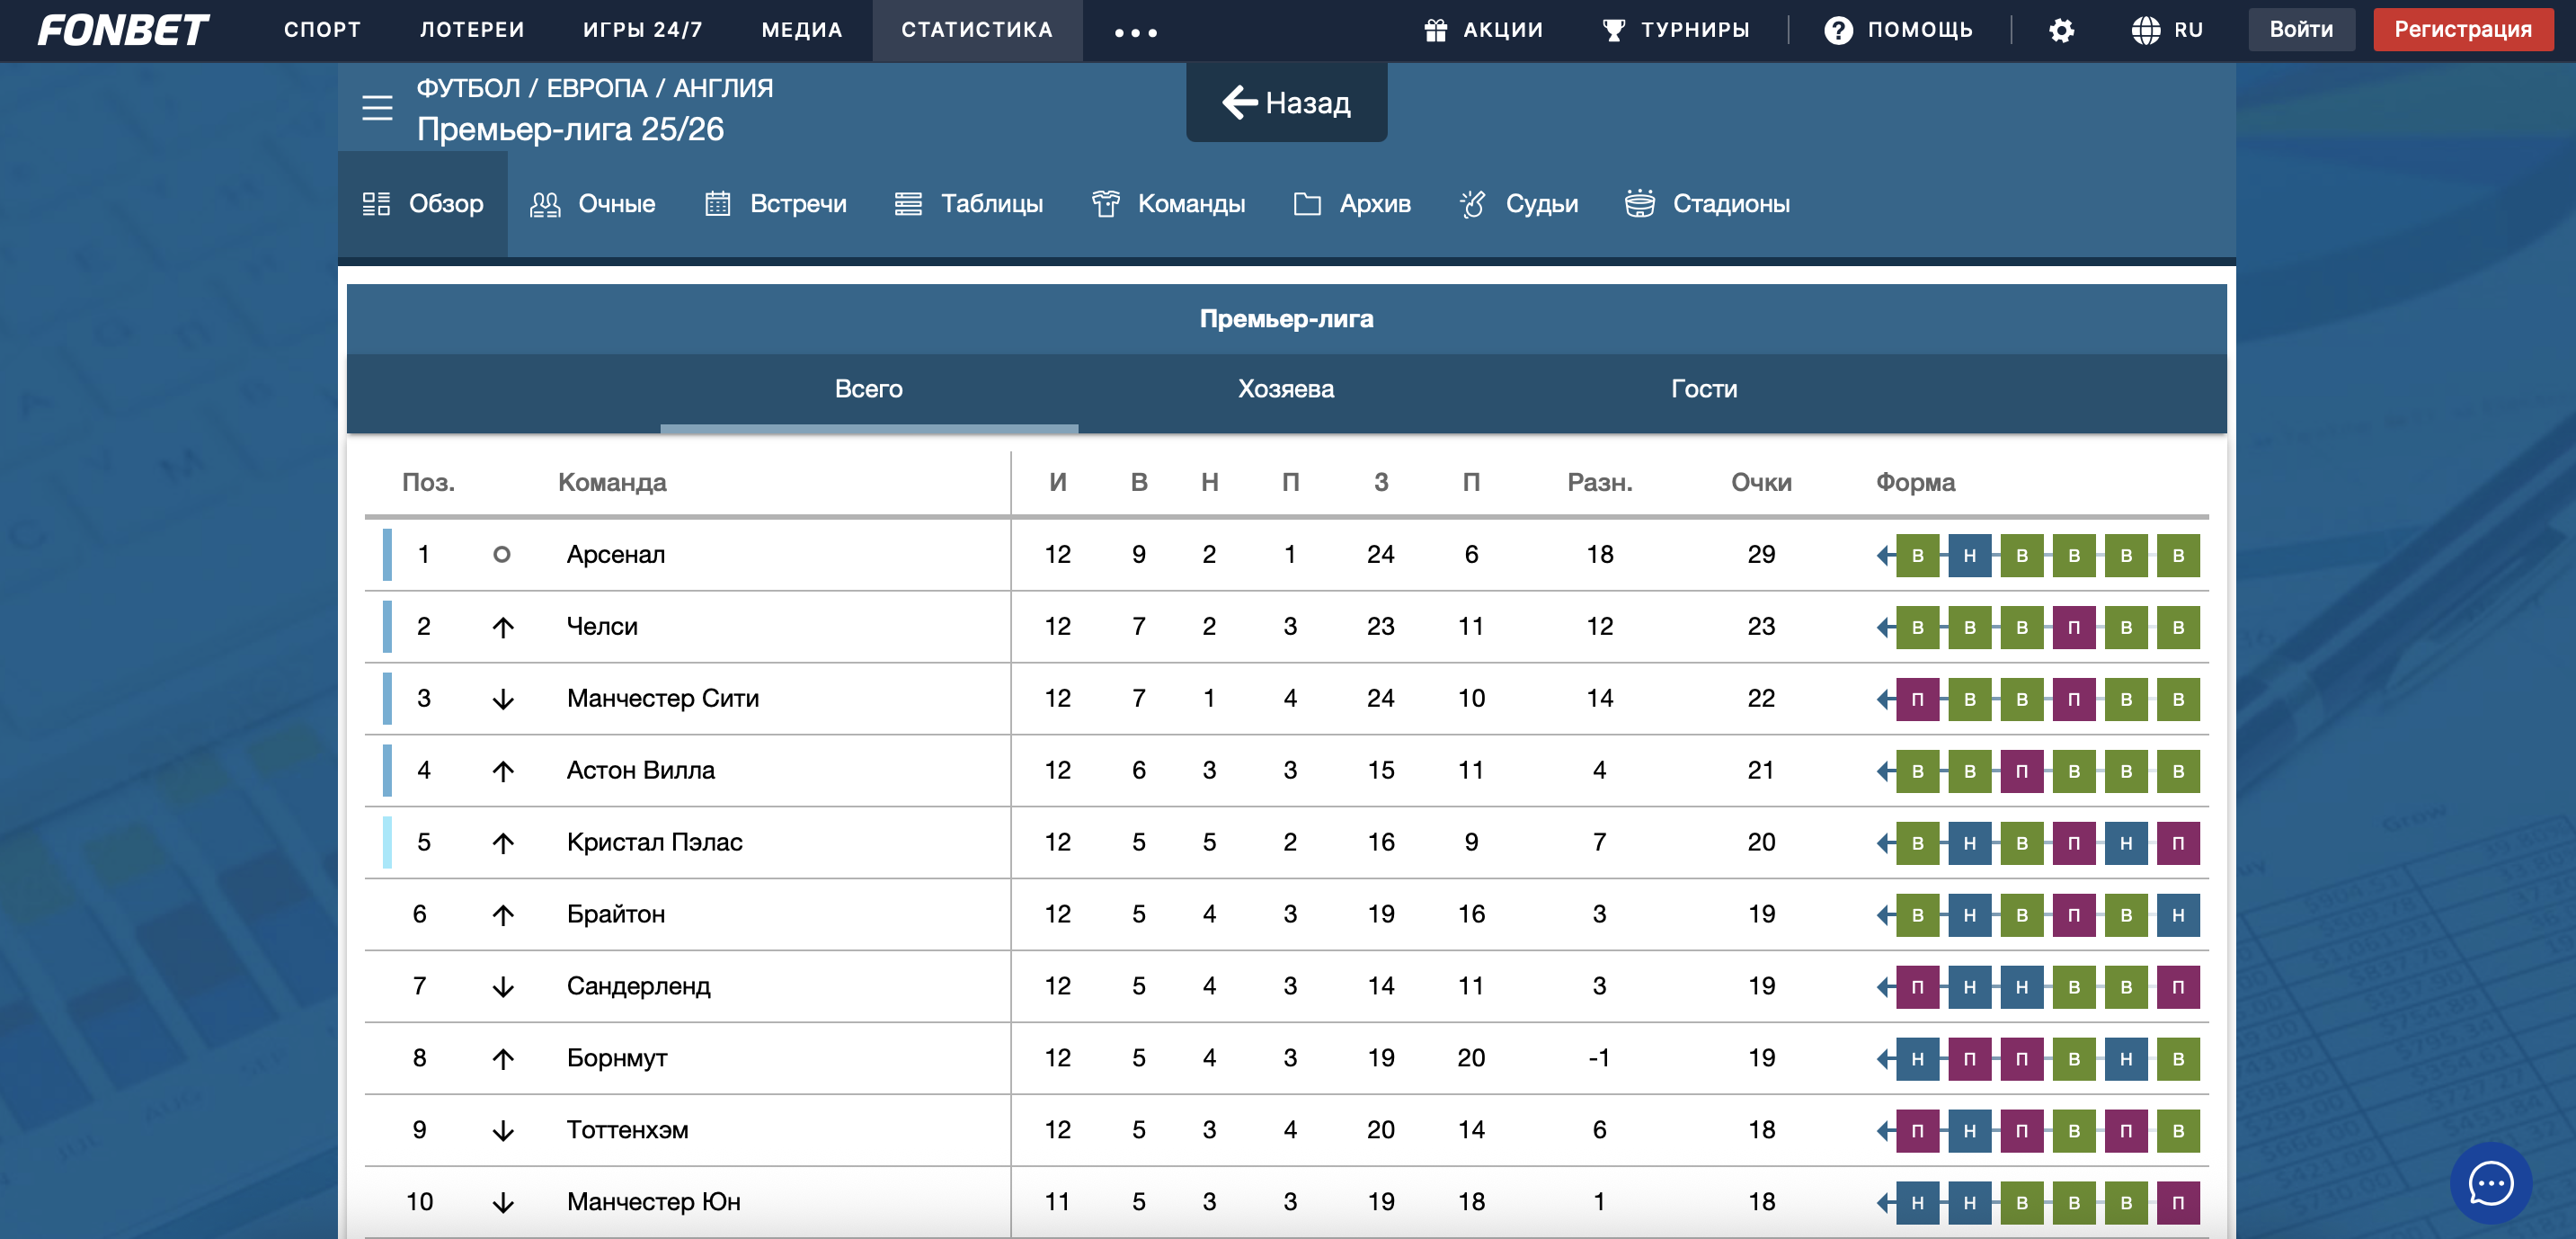Image resolution: width=2576 pixels, height=1239 pixels.
Task: Open the Манчестер Сити team link
Action: [x=662, y=698]
